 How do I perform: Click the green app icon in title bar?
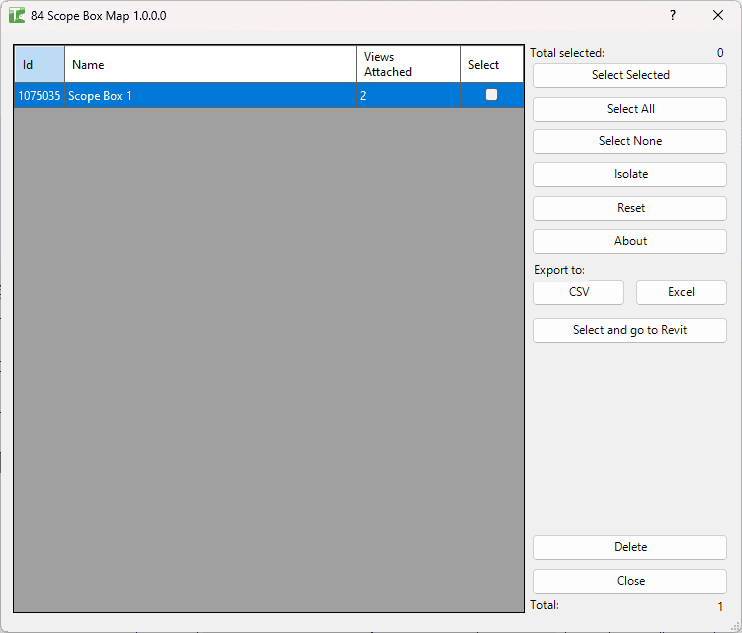pos(17,15)
